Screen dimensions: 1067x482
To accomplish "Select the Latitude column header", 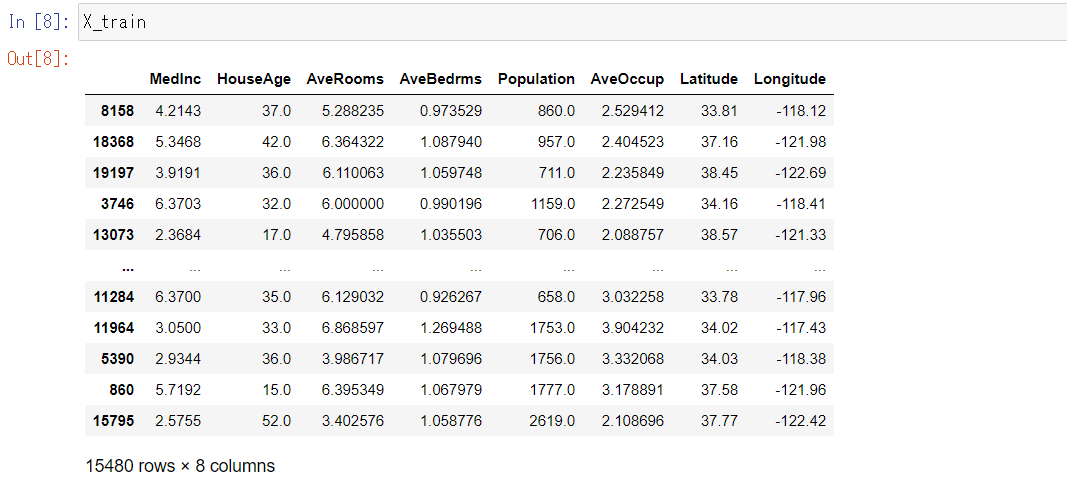I will [x=708, y=79].
